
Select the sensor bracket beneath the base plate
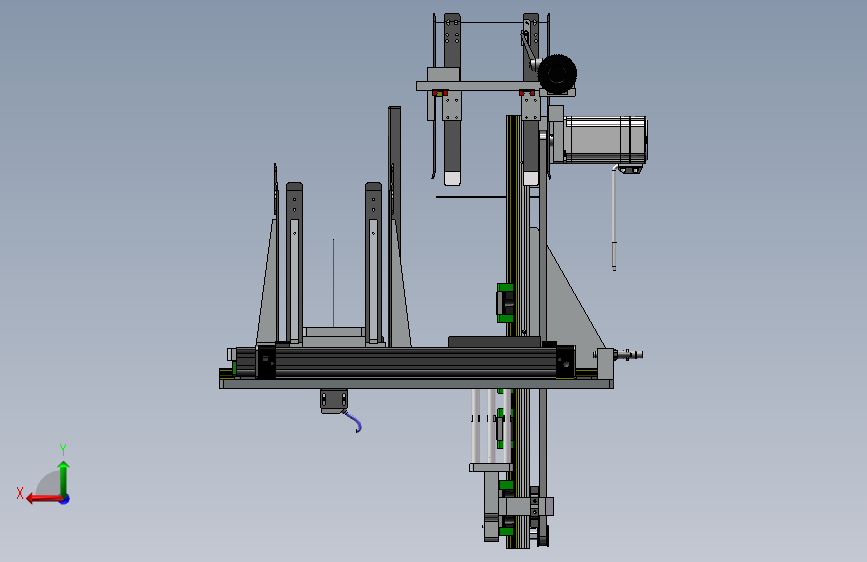pos(334,401)
